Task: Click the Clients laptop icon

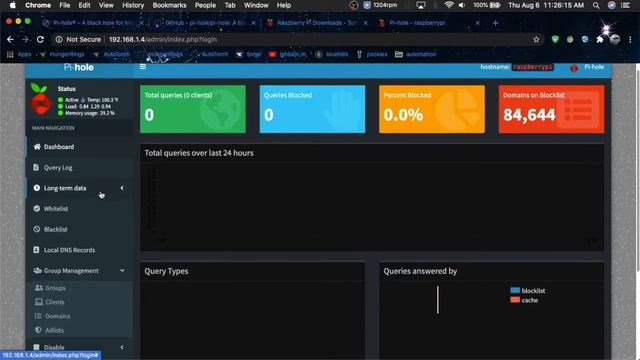Action: 39,302
